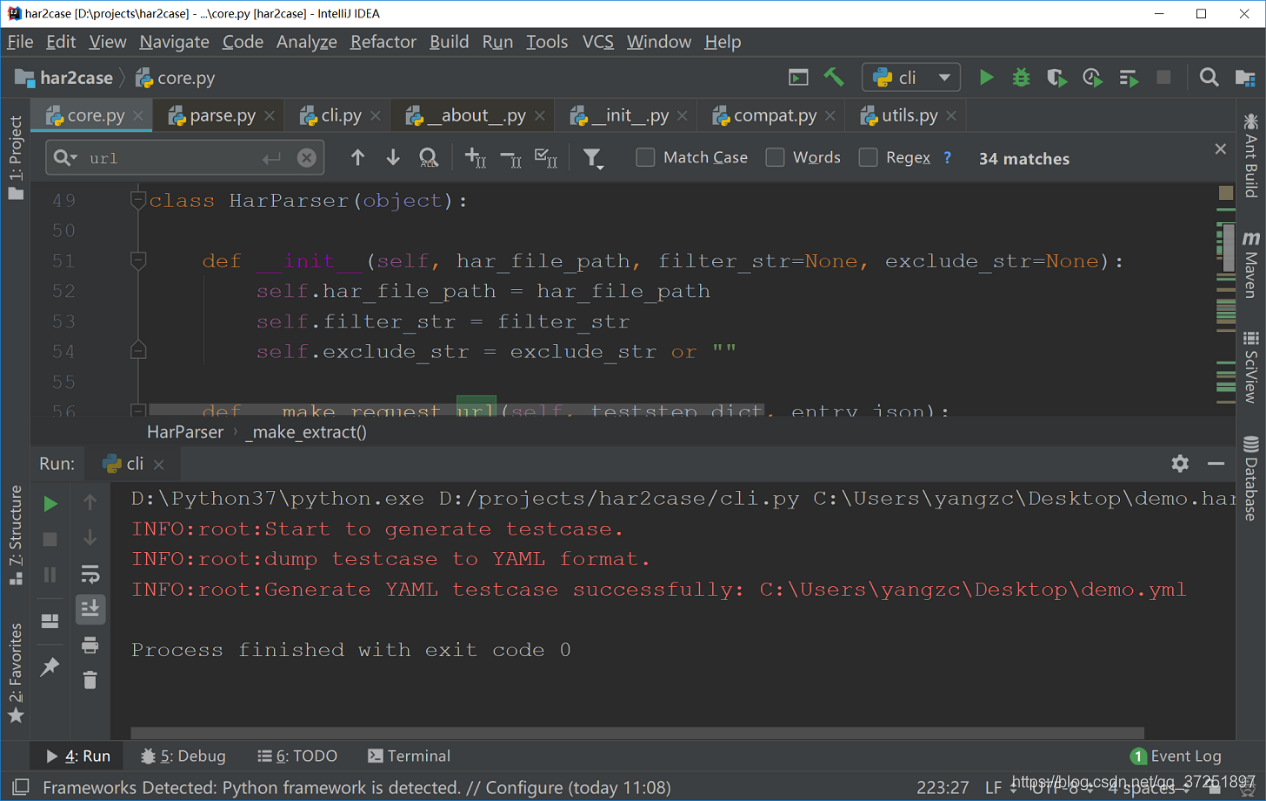Run cli with coverage shield icon
This screenshot has height=801, width=1266.
1056,77
